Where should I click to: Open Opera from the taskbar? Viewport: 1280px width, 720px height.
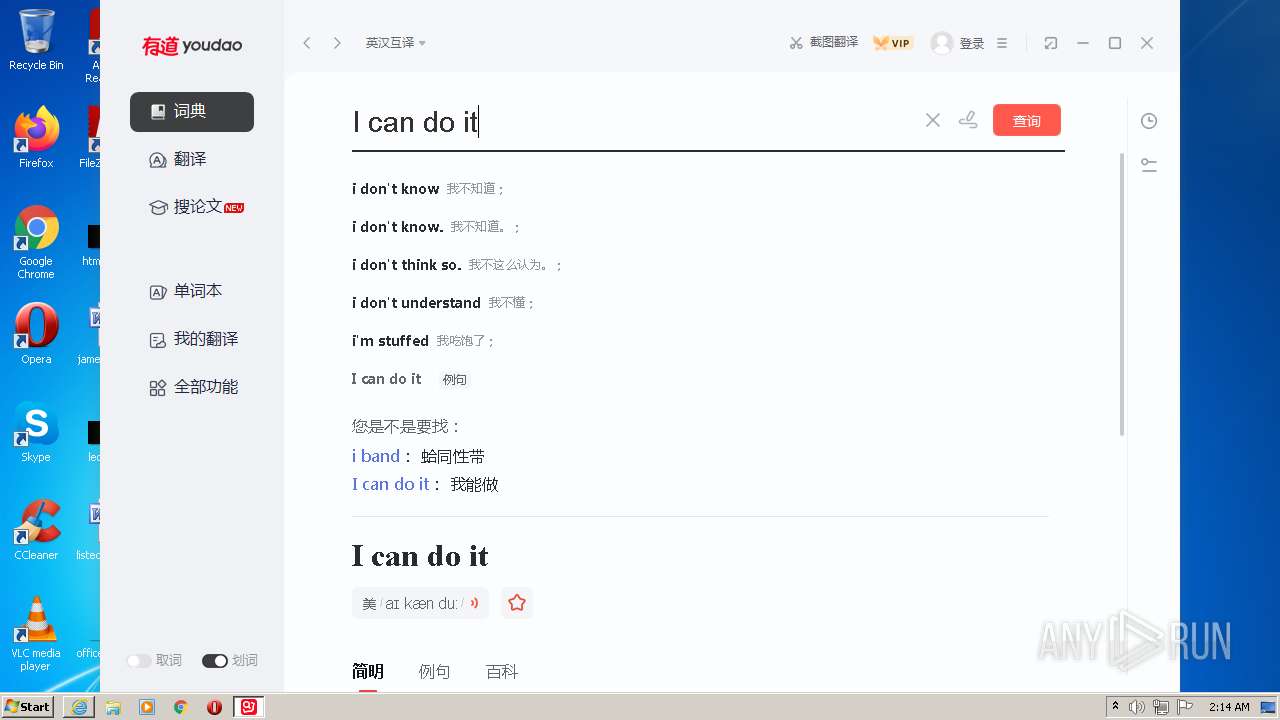pos(214,707)
